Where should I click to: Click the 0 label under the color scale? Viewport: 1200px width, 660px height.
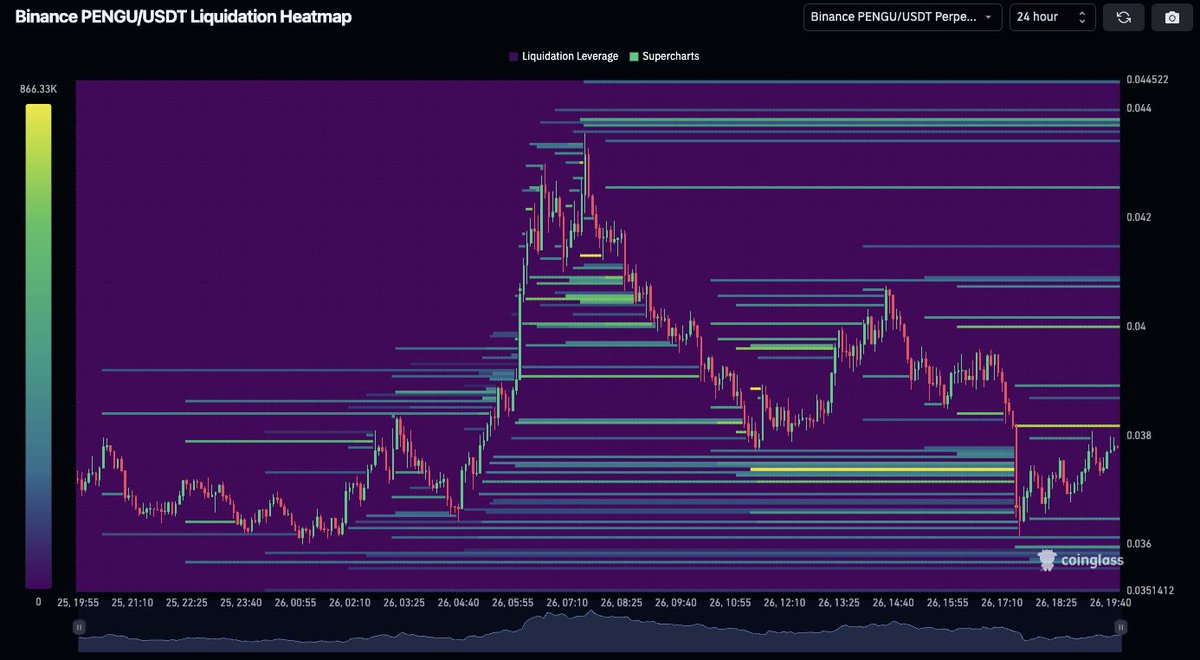[38, 601]
